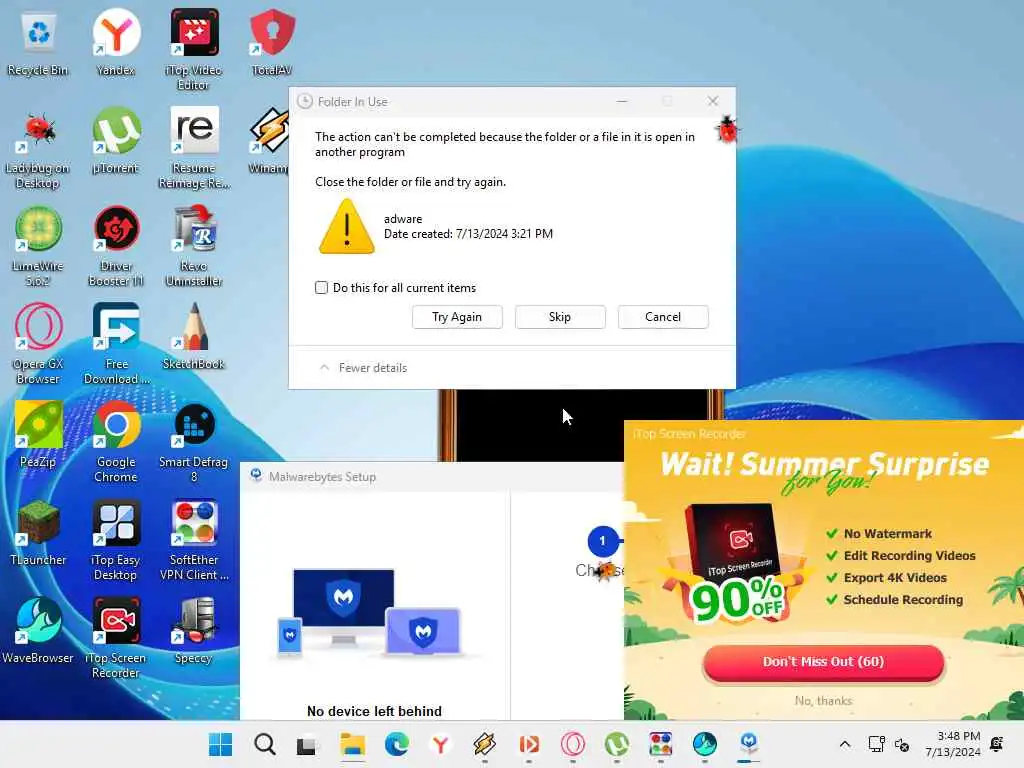Cancel the Folder In Use dialog

pyautogui.click(x=663, y=317)
